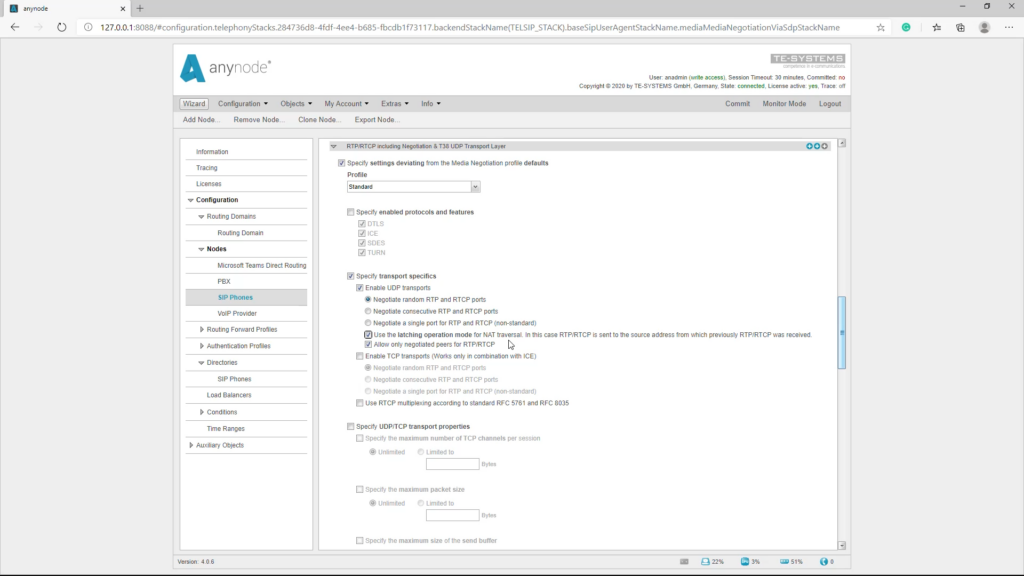Click the Commit button

pos(737,104)
